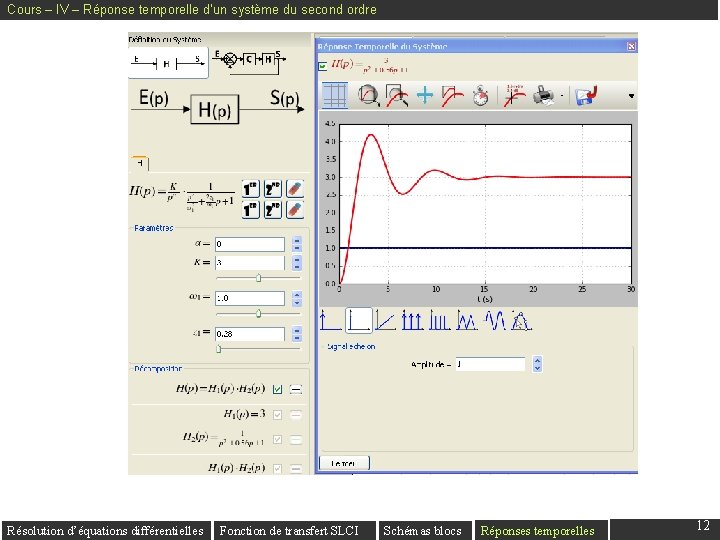This screenshot has width=720, height=540.
Task: Select the custom signal icon with cursor
Action: 521,320
